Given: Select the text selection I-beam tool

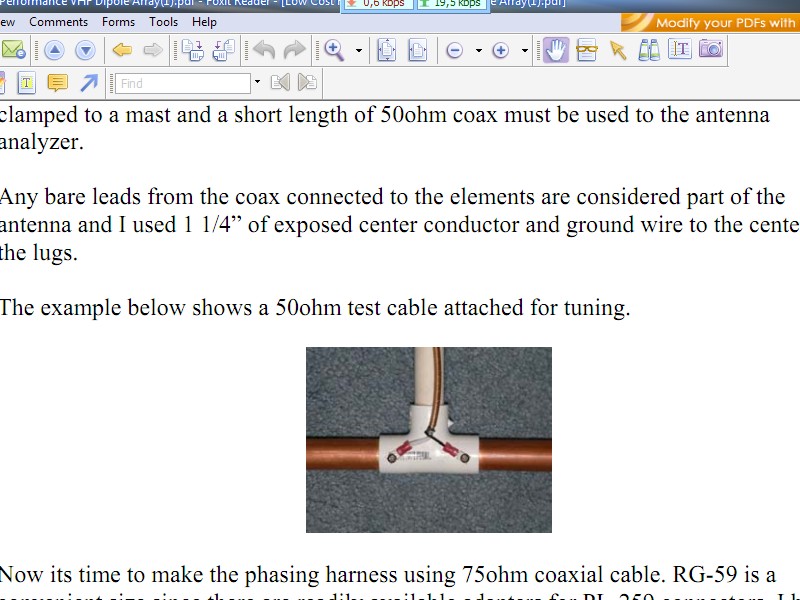Looking at the screenshot, I should 680,49.
